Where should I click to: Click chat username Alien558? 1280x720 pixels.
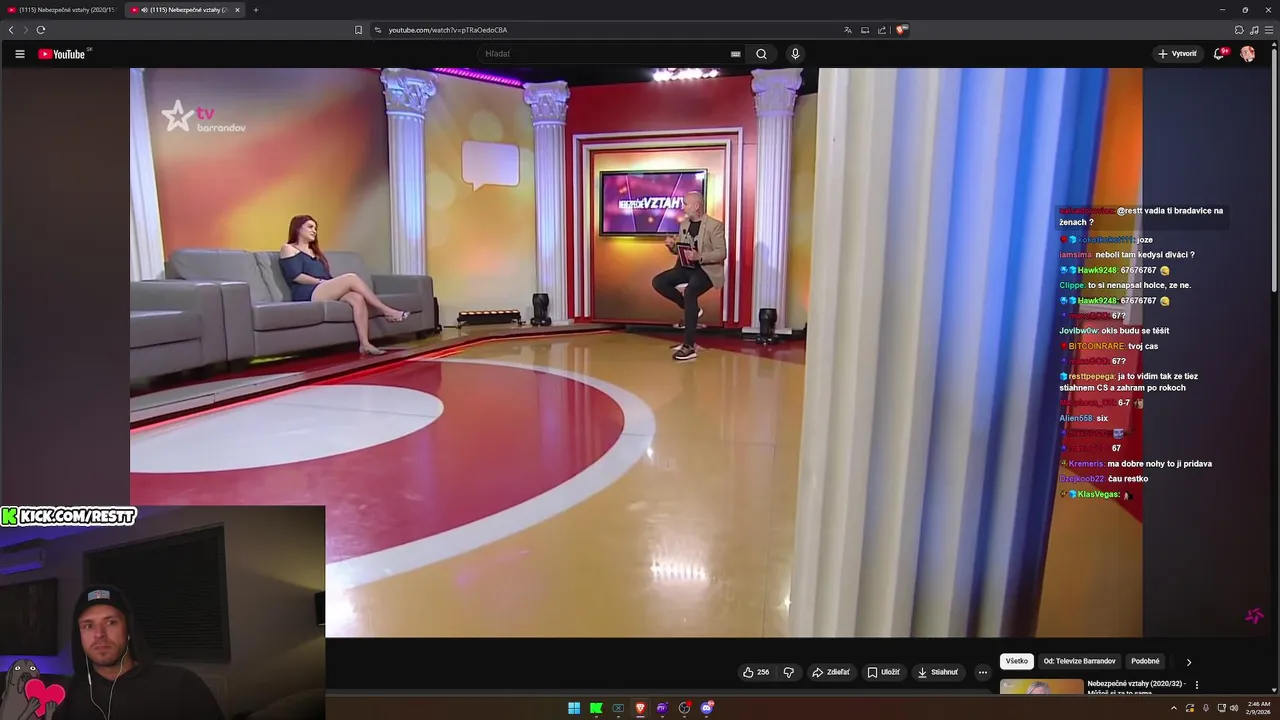point(1076,418)
